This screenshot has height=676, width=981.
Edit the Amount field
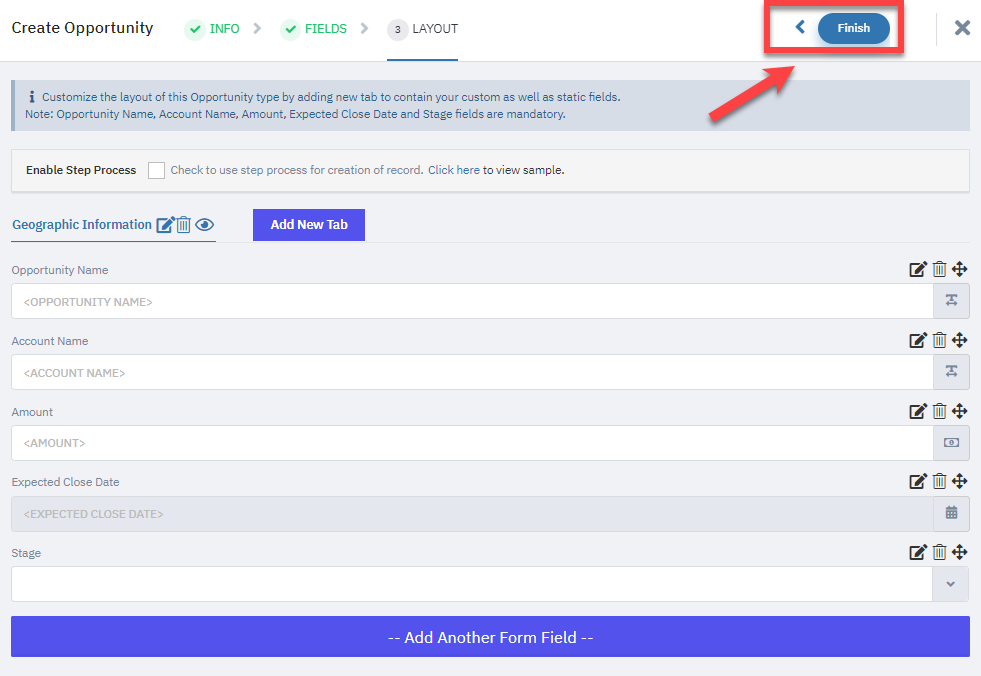coord(918,411)
